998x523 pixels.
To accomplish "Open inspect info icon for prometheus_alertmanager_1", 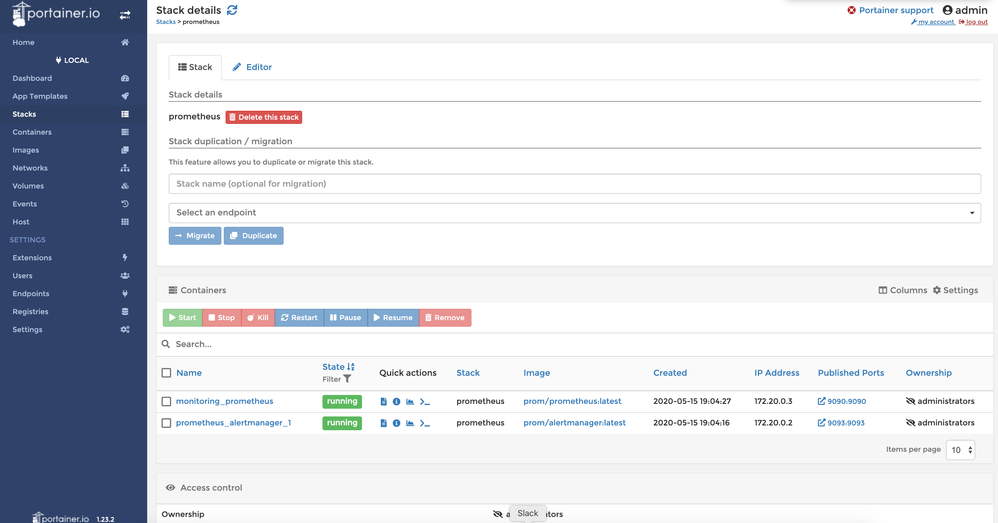I will [x=397, y=423].
